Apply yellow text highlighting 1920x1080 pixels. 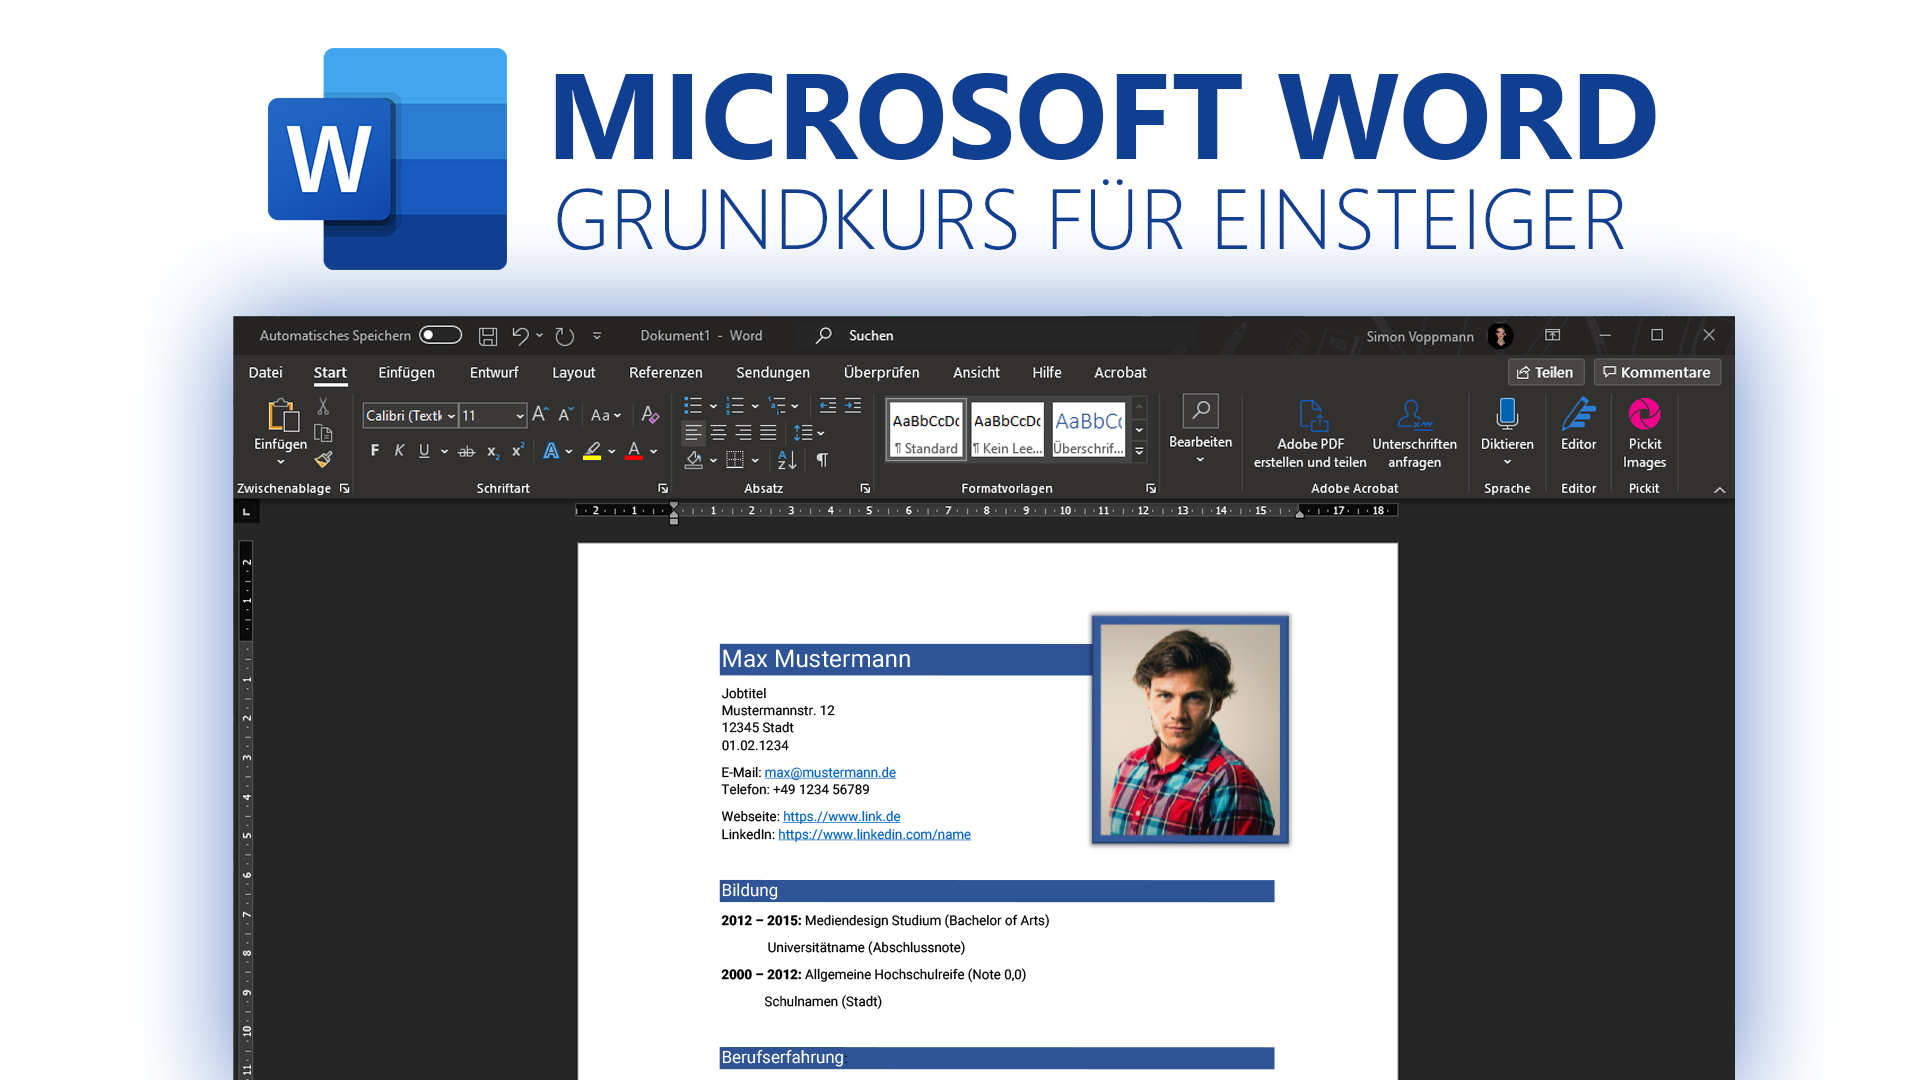(593, 452)
